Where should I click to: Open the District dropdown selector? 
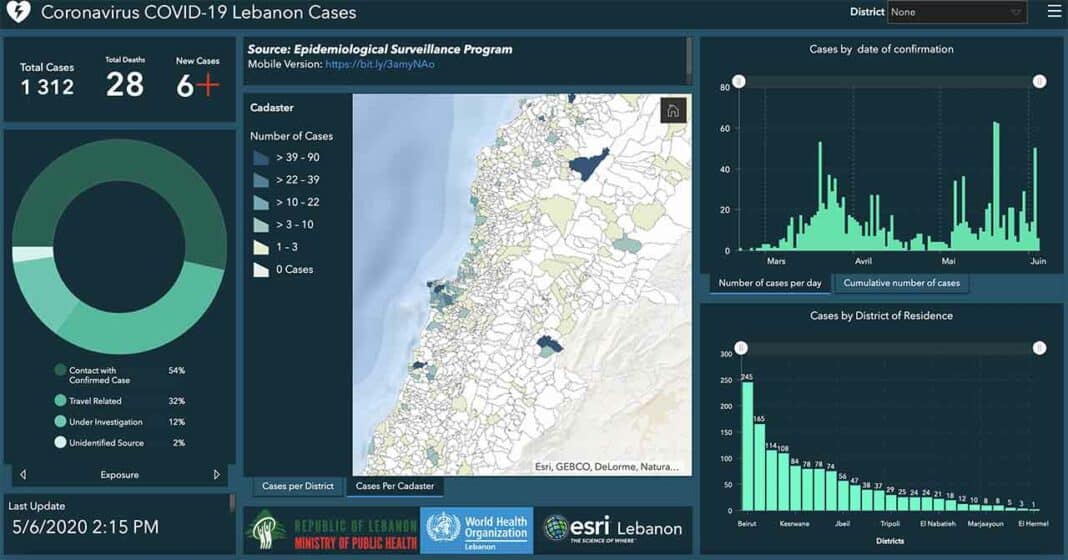click(957, 12)
